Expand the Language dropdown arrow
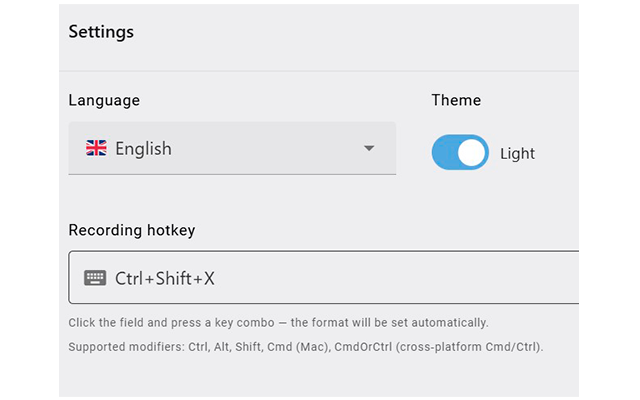Image resolution: width=640 pixels, height=400 pixels. point(369,149)
